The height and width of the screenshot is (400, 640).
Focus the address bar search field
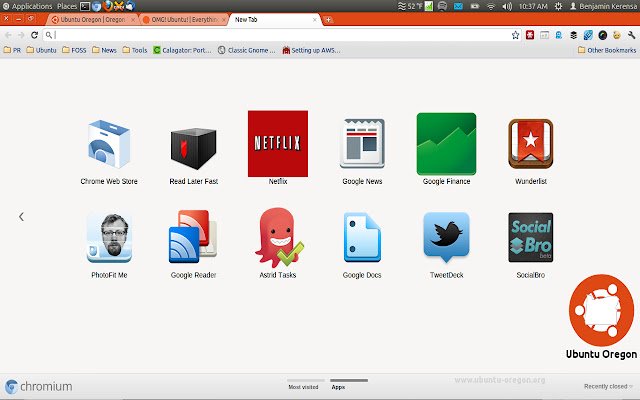click(281, 35)
